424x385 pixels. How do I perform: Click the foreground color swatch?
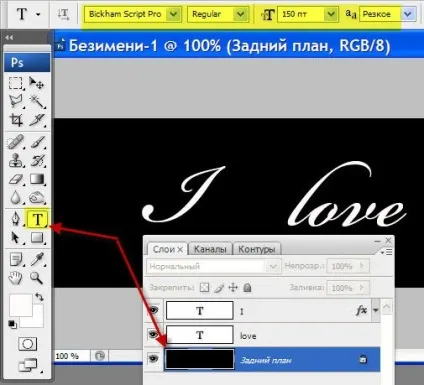pyautogui.click(x=20, y=305)
